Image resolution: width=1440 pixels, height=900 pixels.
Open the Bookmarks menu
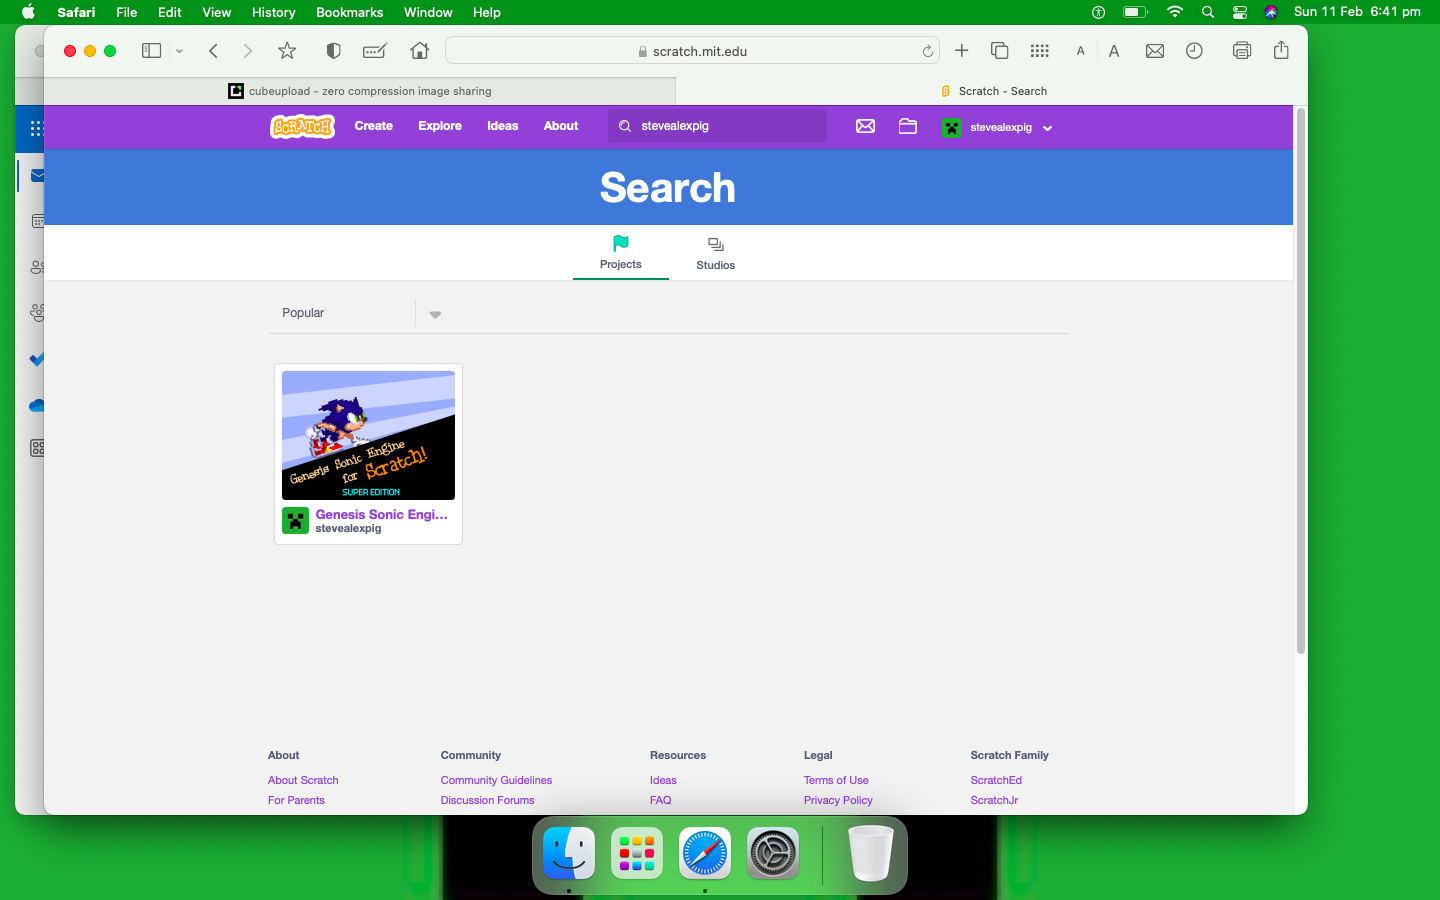[x=349, y=12]
